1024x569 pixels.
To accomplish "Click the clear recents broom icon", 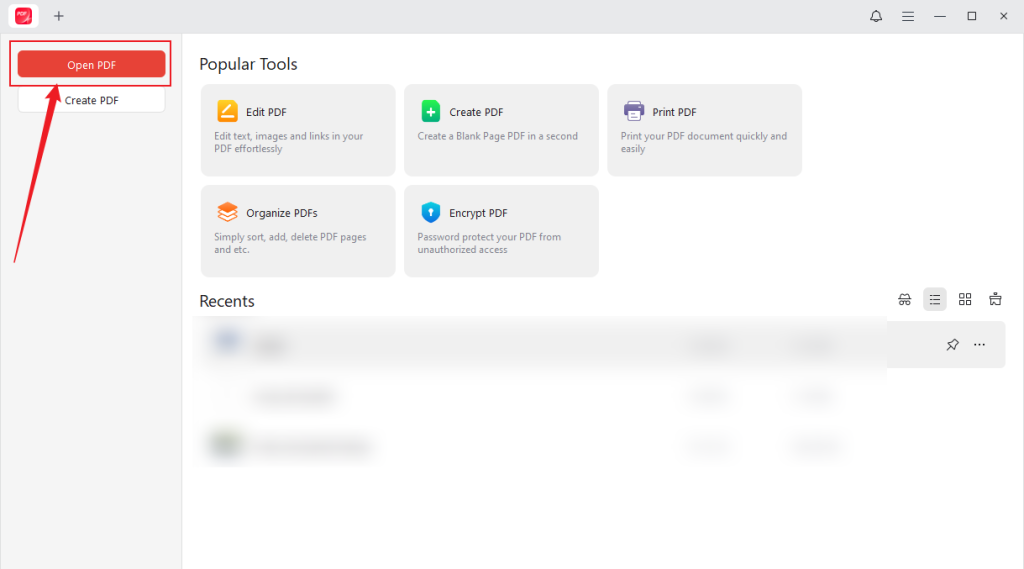I will 995,299.
